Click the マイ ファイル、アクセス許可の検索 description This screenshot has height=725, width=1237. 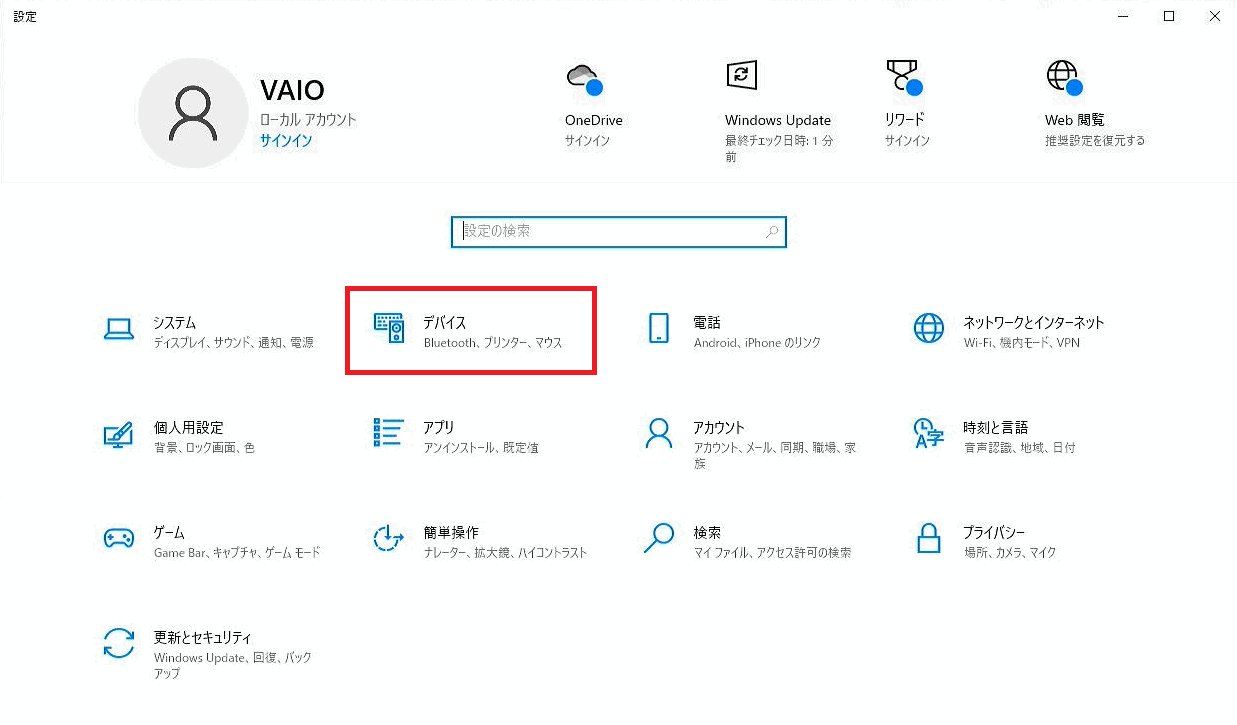tap(773, 553)
